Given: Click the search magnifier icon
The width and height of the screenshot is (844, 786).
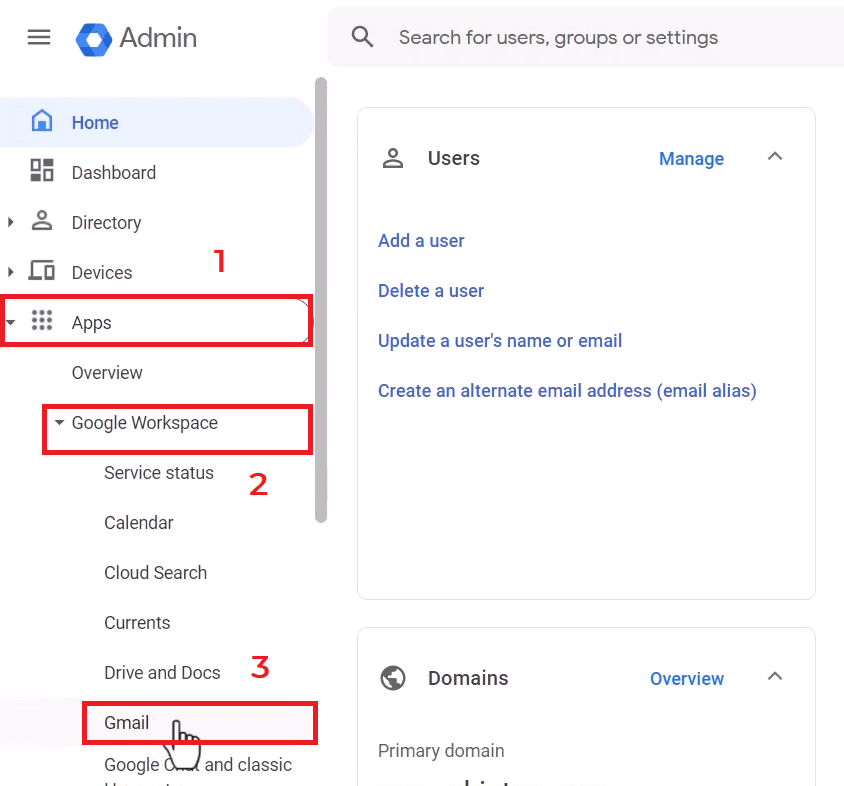Looking at the screenshot, I should (362, 38).
